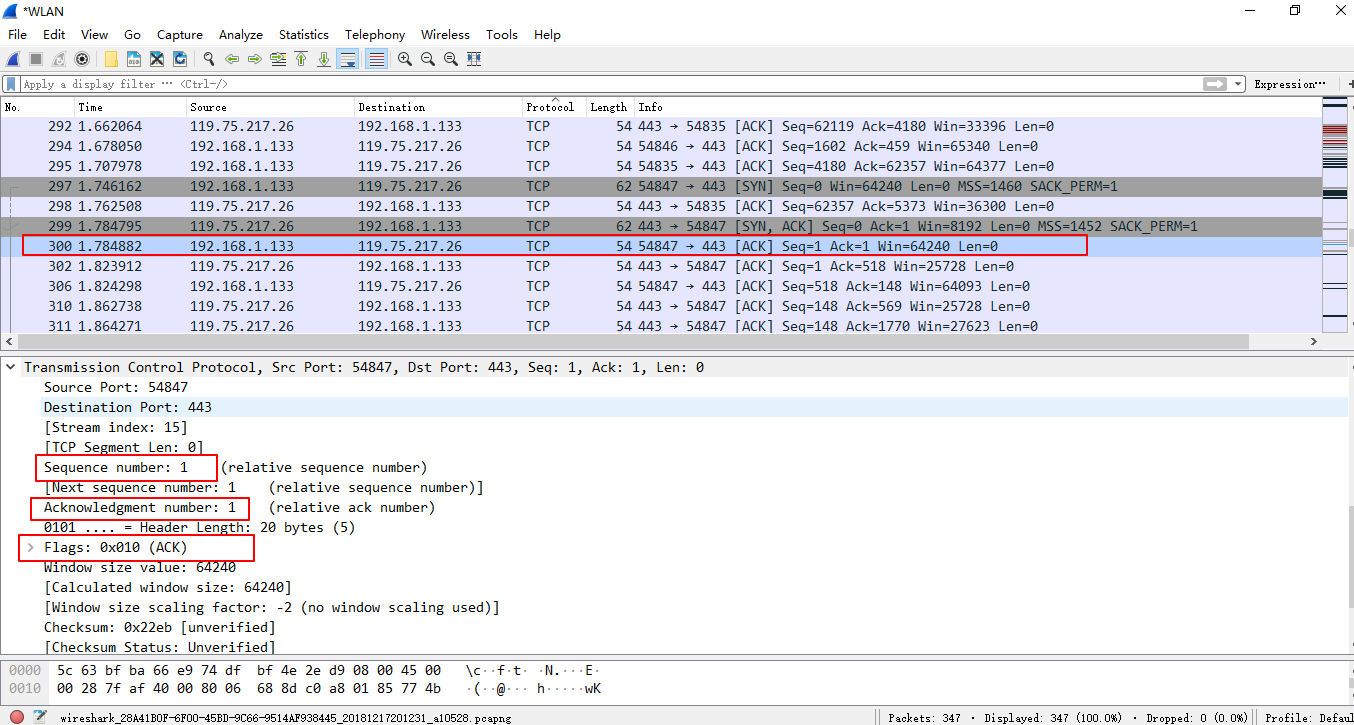Image resolution: width=1354 pixels, height=725 pixels.
Task: Open the Capture menu
Action: pos(180,34)
